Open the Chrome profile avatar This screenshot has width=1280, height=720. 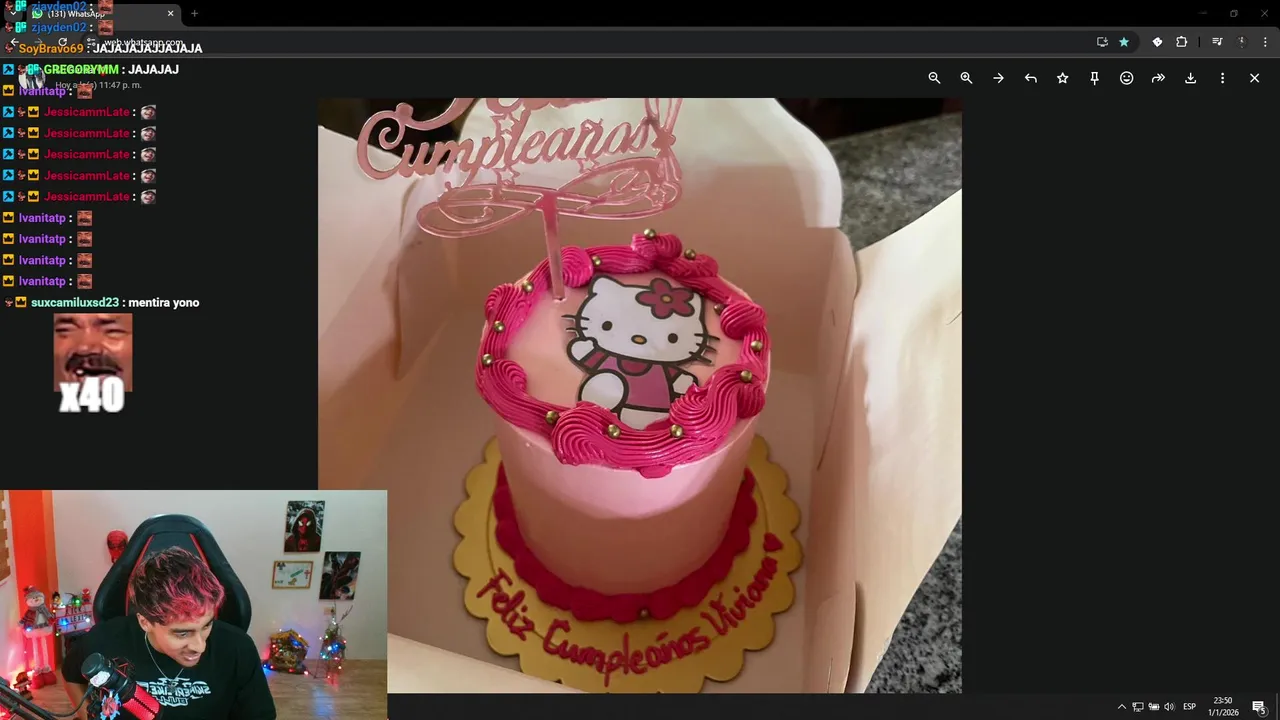pyautogui.click(x=1241, y=42)
